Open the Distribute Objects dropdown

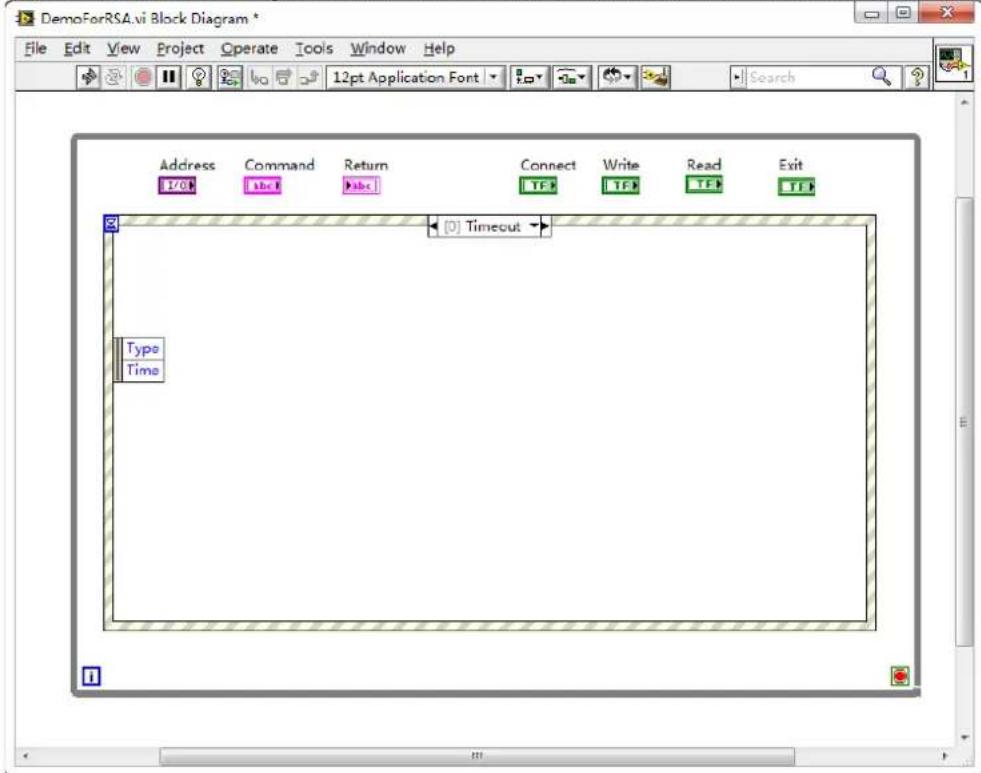pyautogui.click(x=571, y=78)
